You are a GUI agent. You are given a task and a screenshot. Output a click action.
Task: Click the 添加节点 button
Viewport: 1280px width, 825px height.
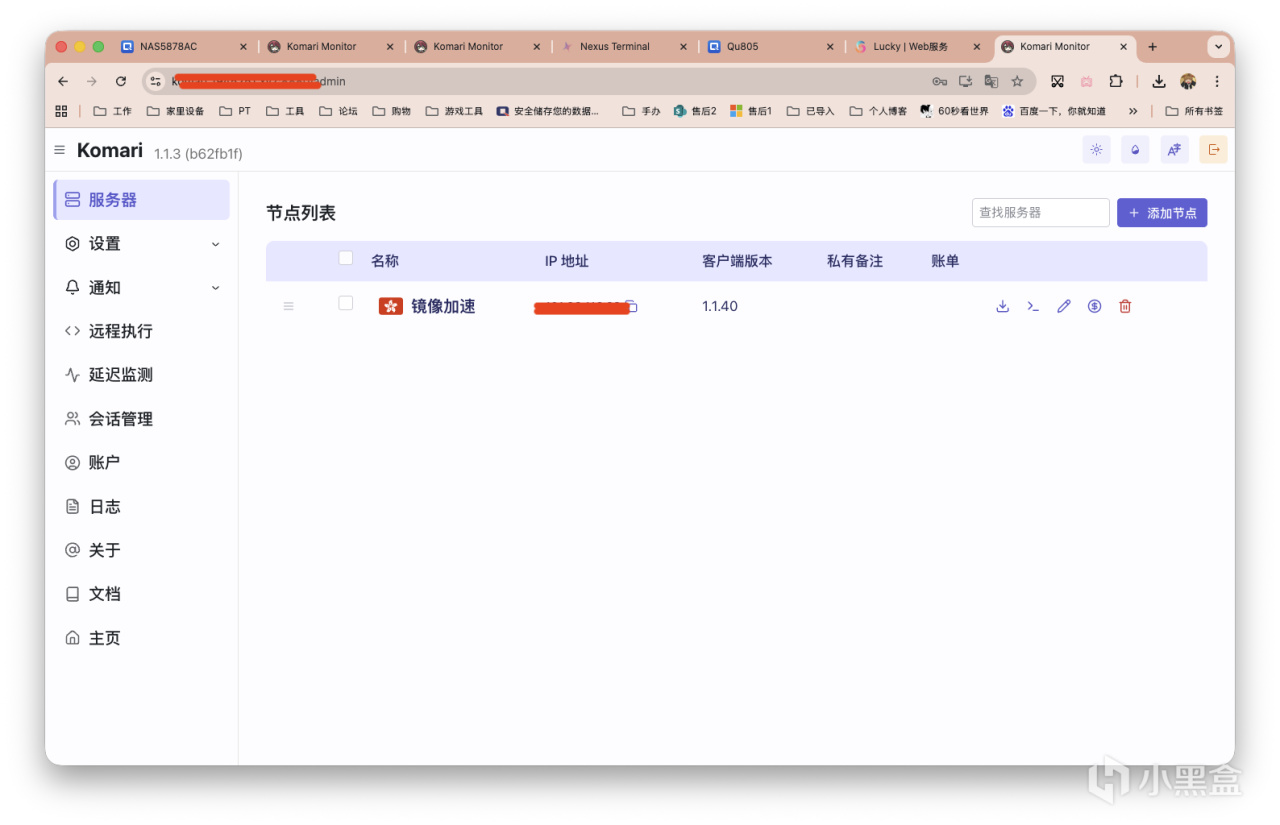pyautogui.click(x=1162, y=213)
